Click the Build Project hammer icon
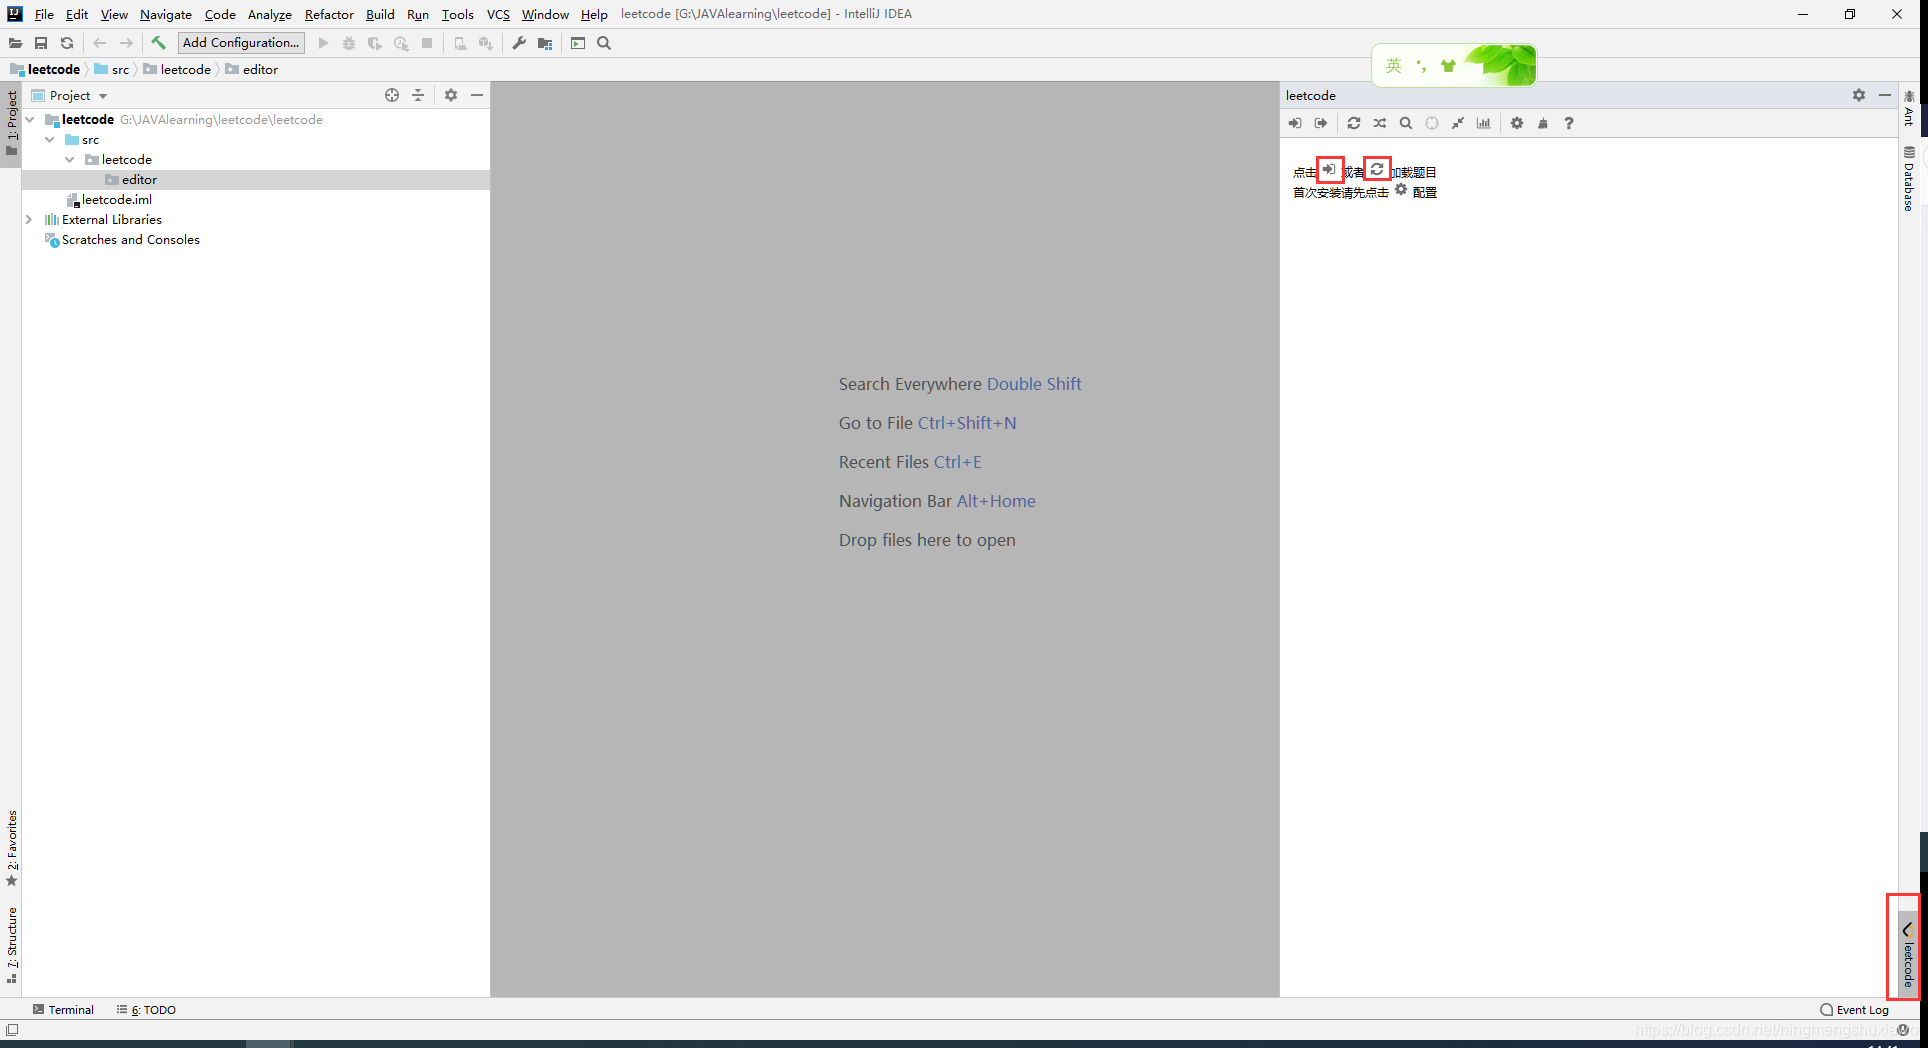The height and width of the screenshot is (1048, 1928). (x=158, y=43)
